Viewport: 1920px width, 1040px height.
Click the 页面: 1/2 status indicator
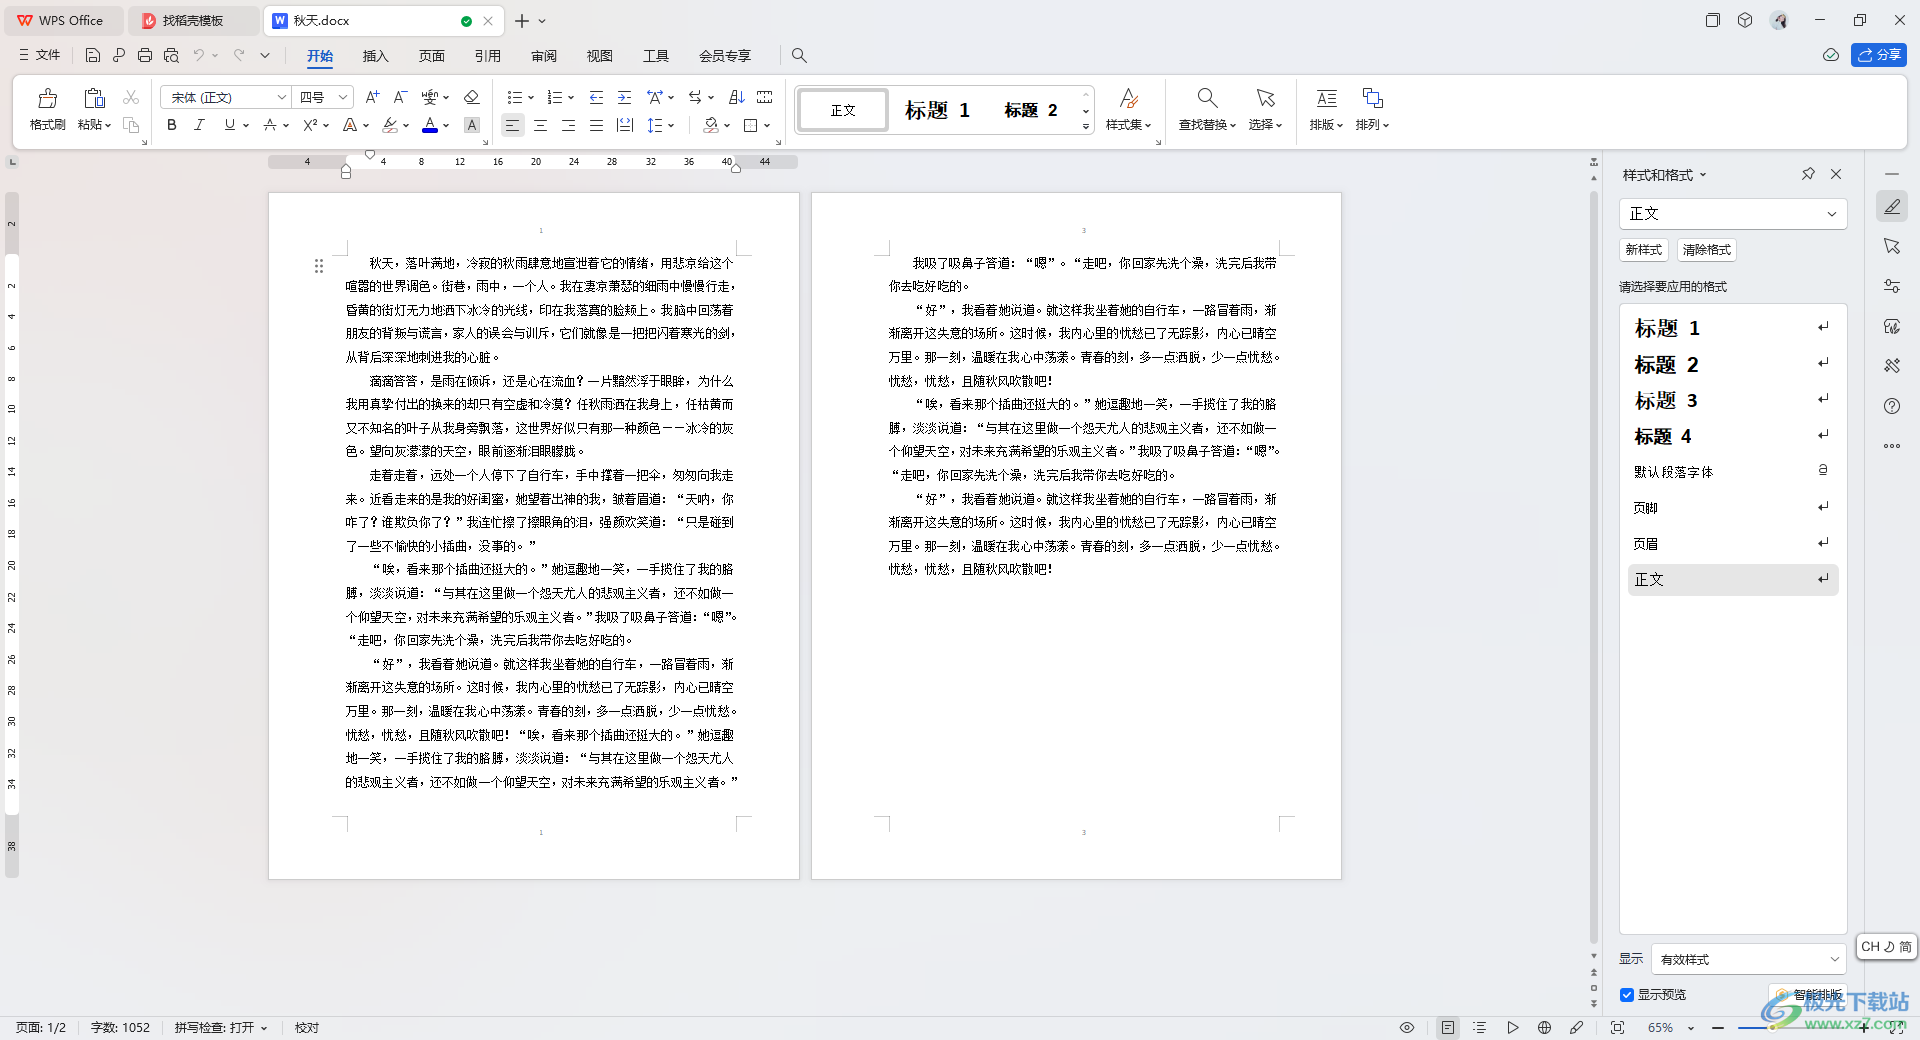(x=41, y=1027)
